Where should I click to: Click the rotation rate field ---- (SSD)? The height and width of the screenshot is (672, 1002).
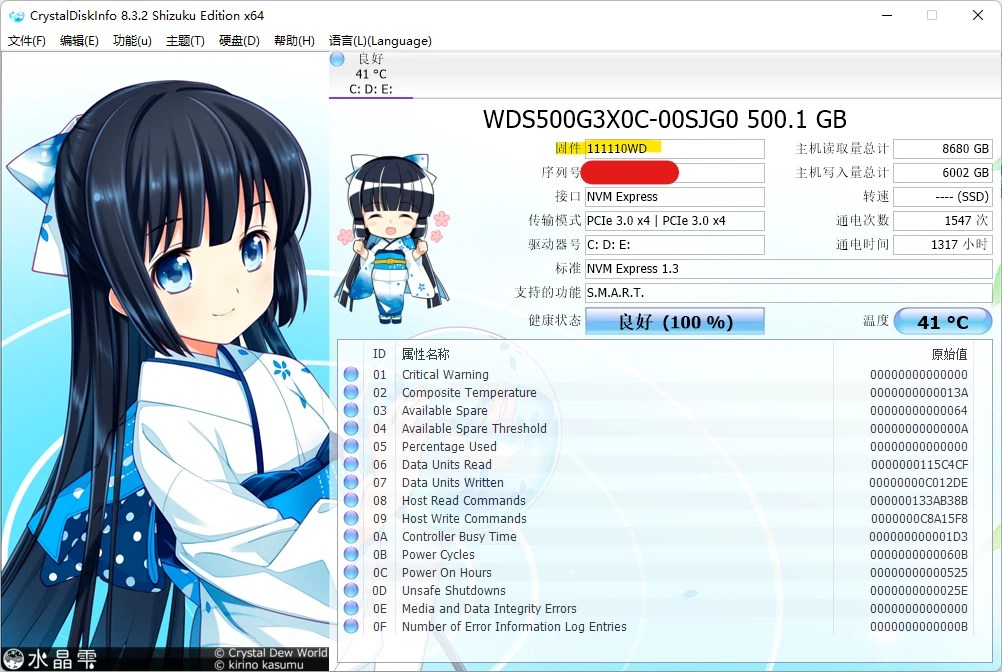pyautogui.click(x=943, y=197)
